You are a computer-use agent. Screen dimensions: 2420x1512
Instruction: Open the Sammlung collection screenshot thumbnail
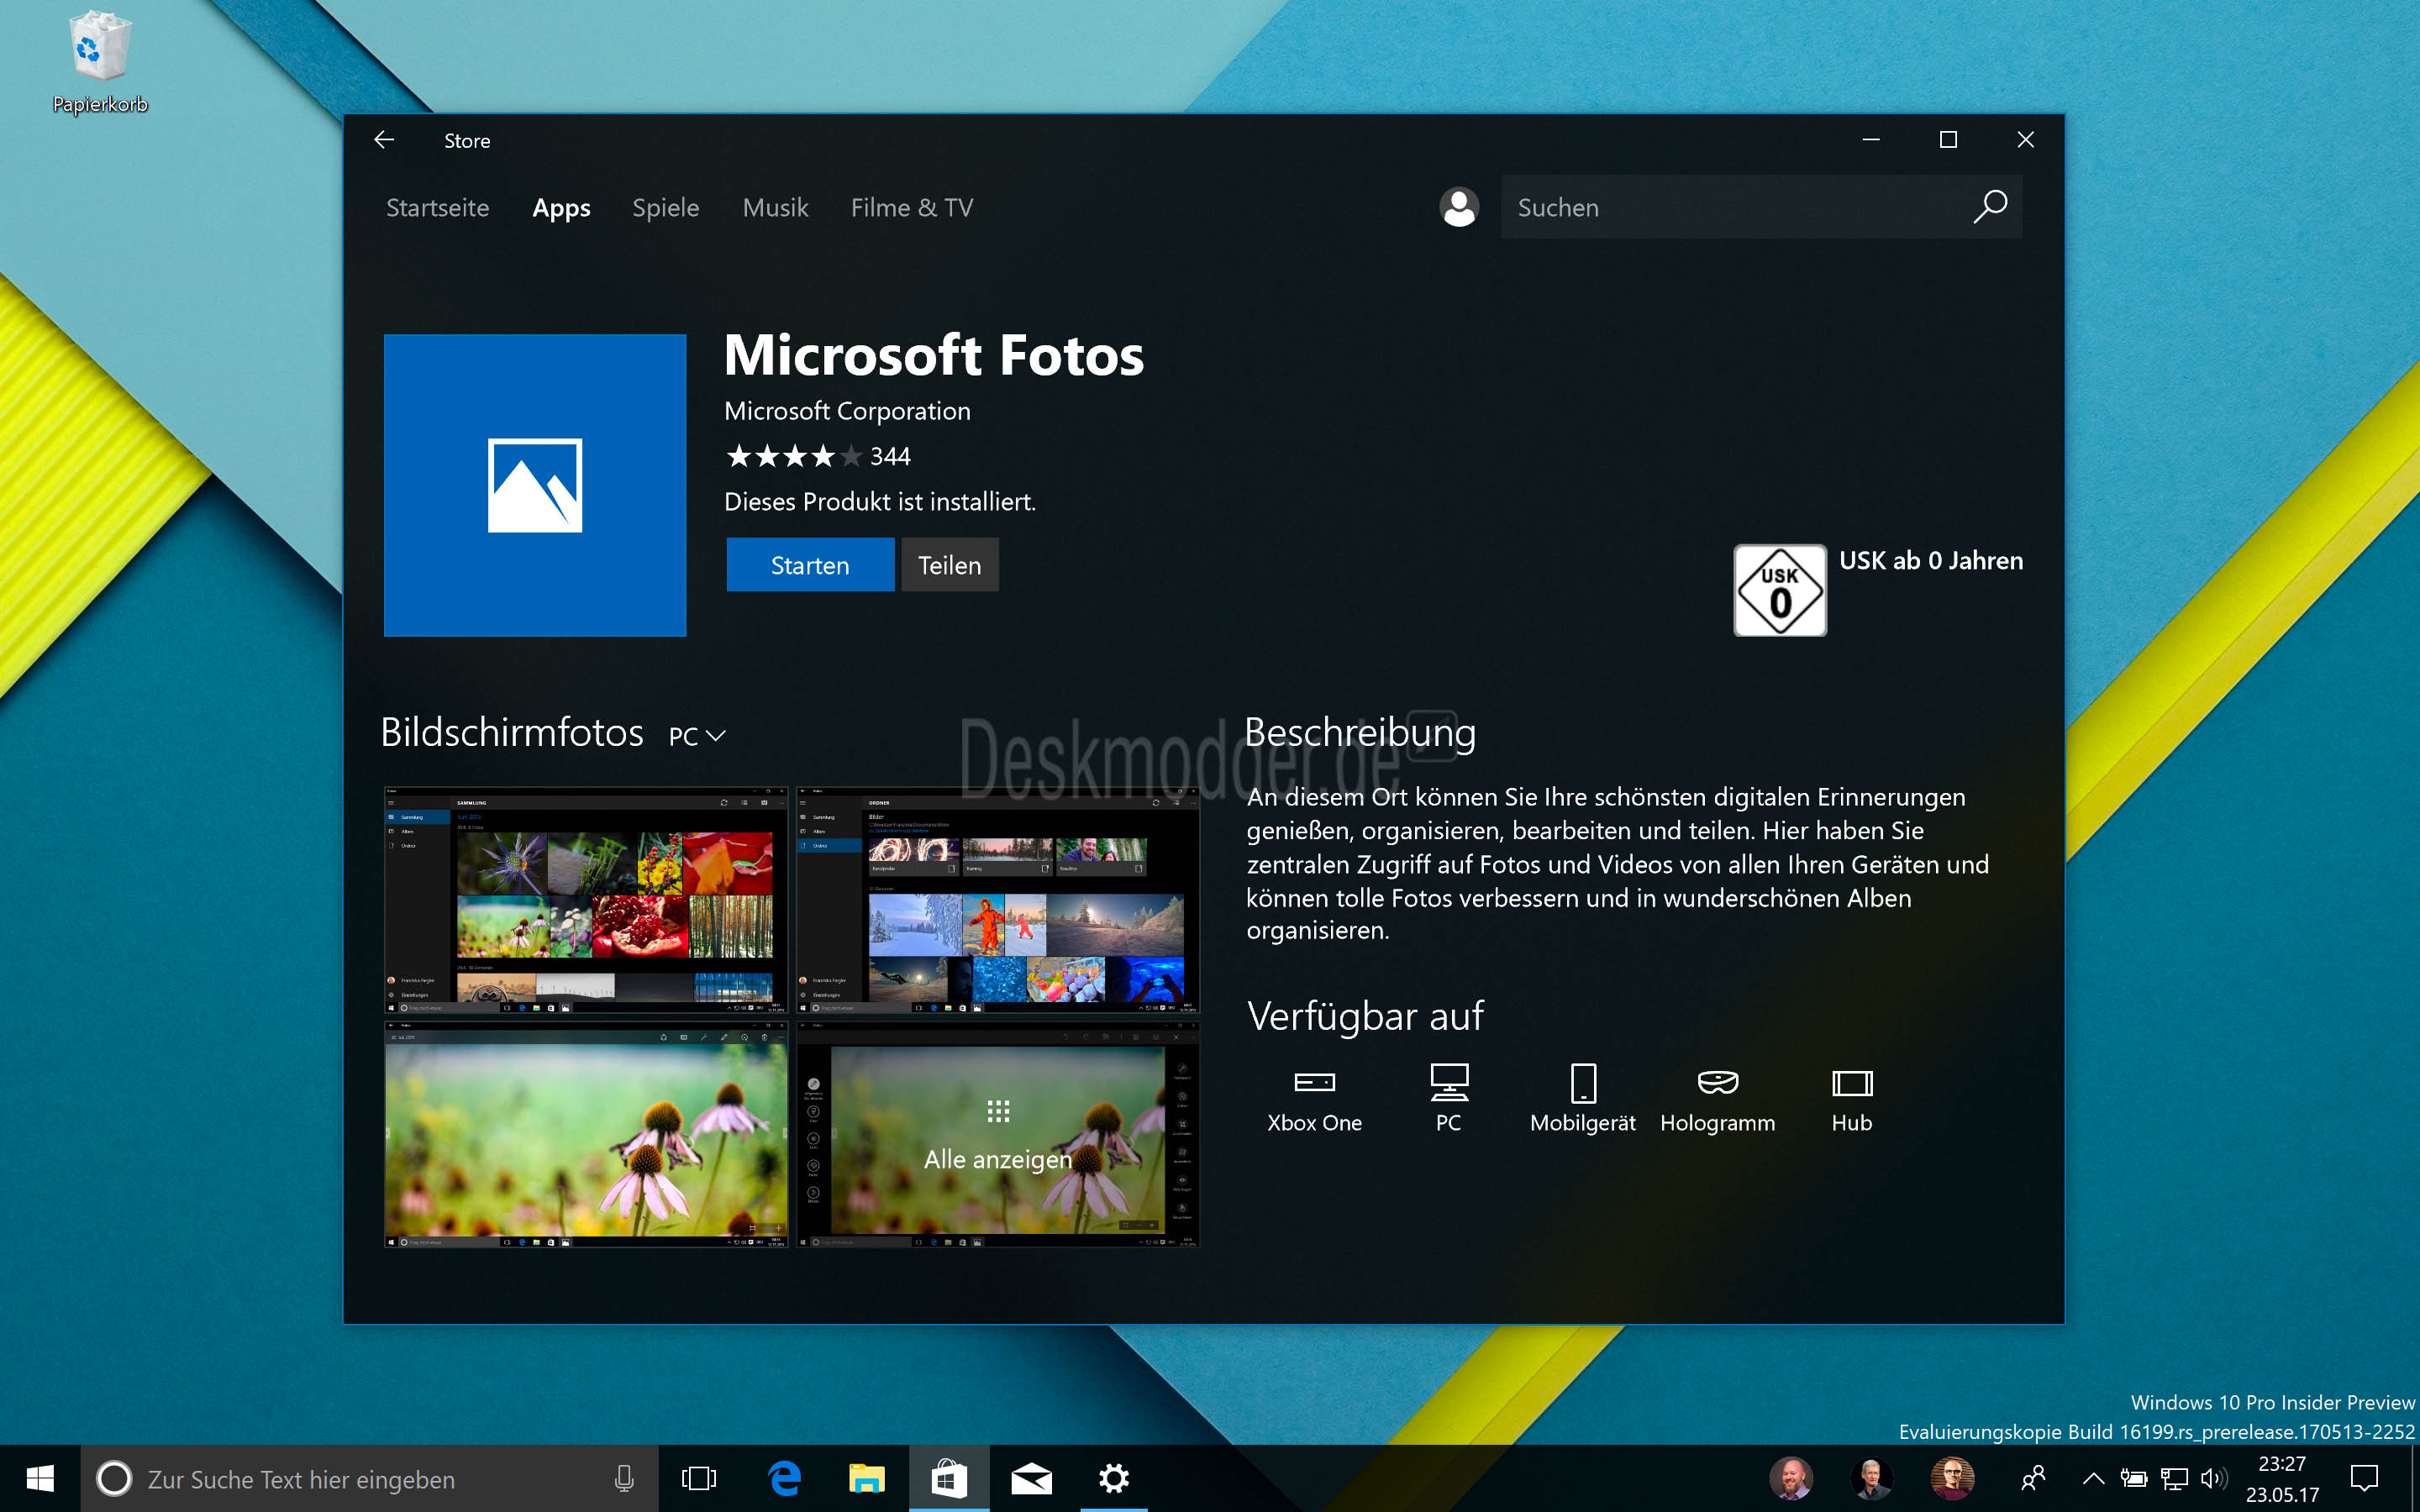click(586, 900)
